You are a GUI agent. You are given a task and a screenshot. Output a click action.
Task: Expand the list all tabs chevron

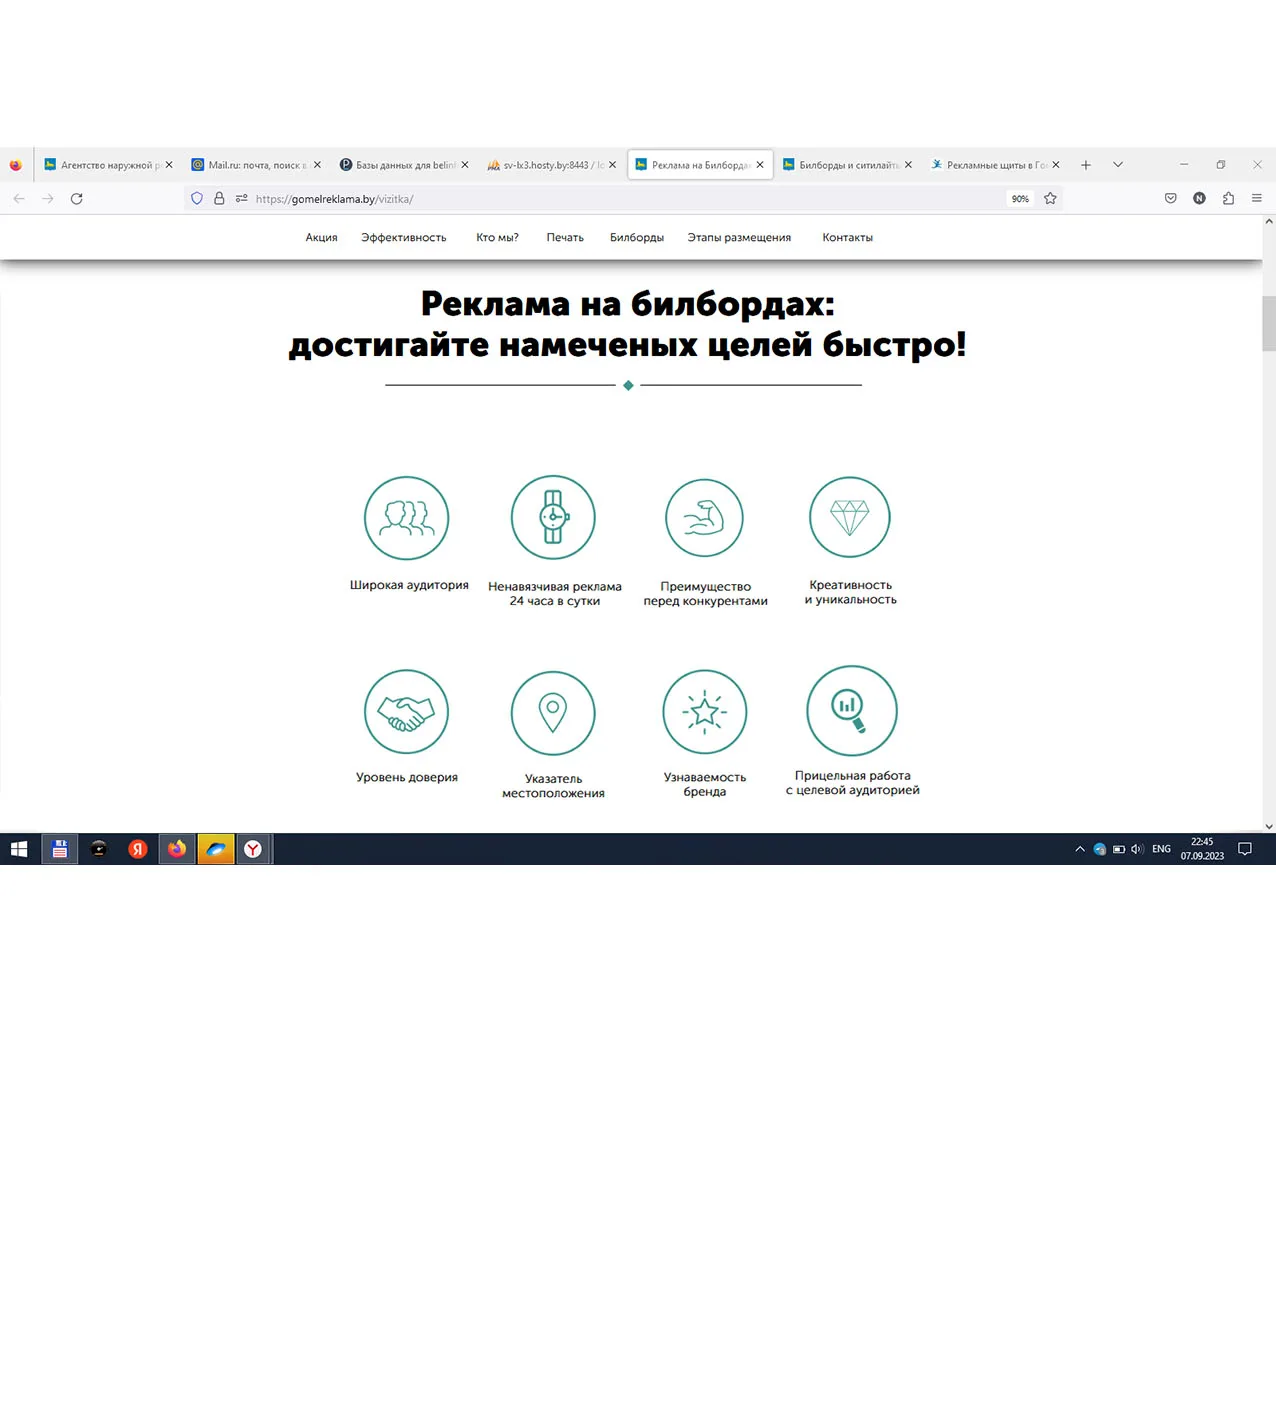click(1118, 165)
